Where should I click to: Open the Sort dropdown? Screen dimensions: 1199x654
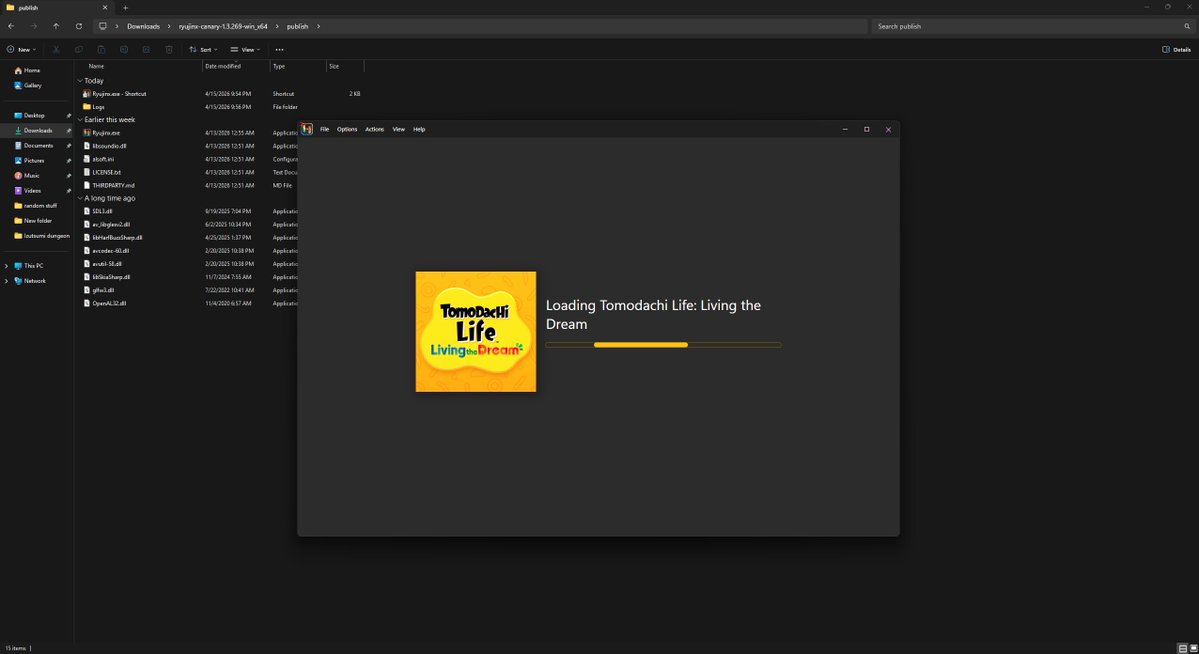[203, 49]
